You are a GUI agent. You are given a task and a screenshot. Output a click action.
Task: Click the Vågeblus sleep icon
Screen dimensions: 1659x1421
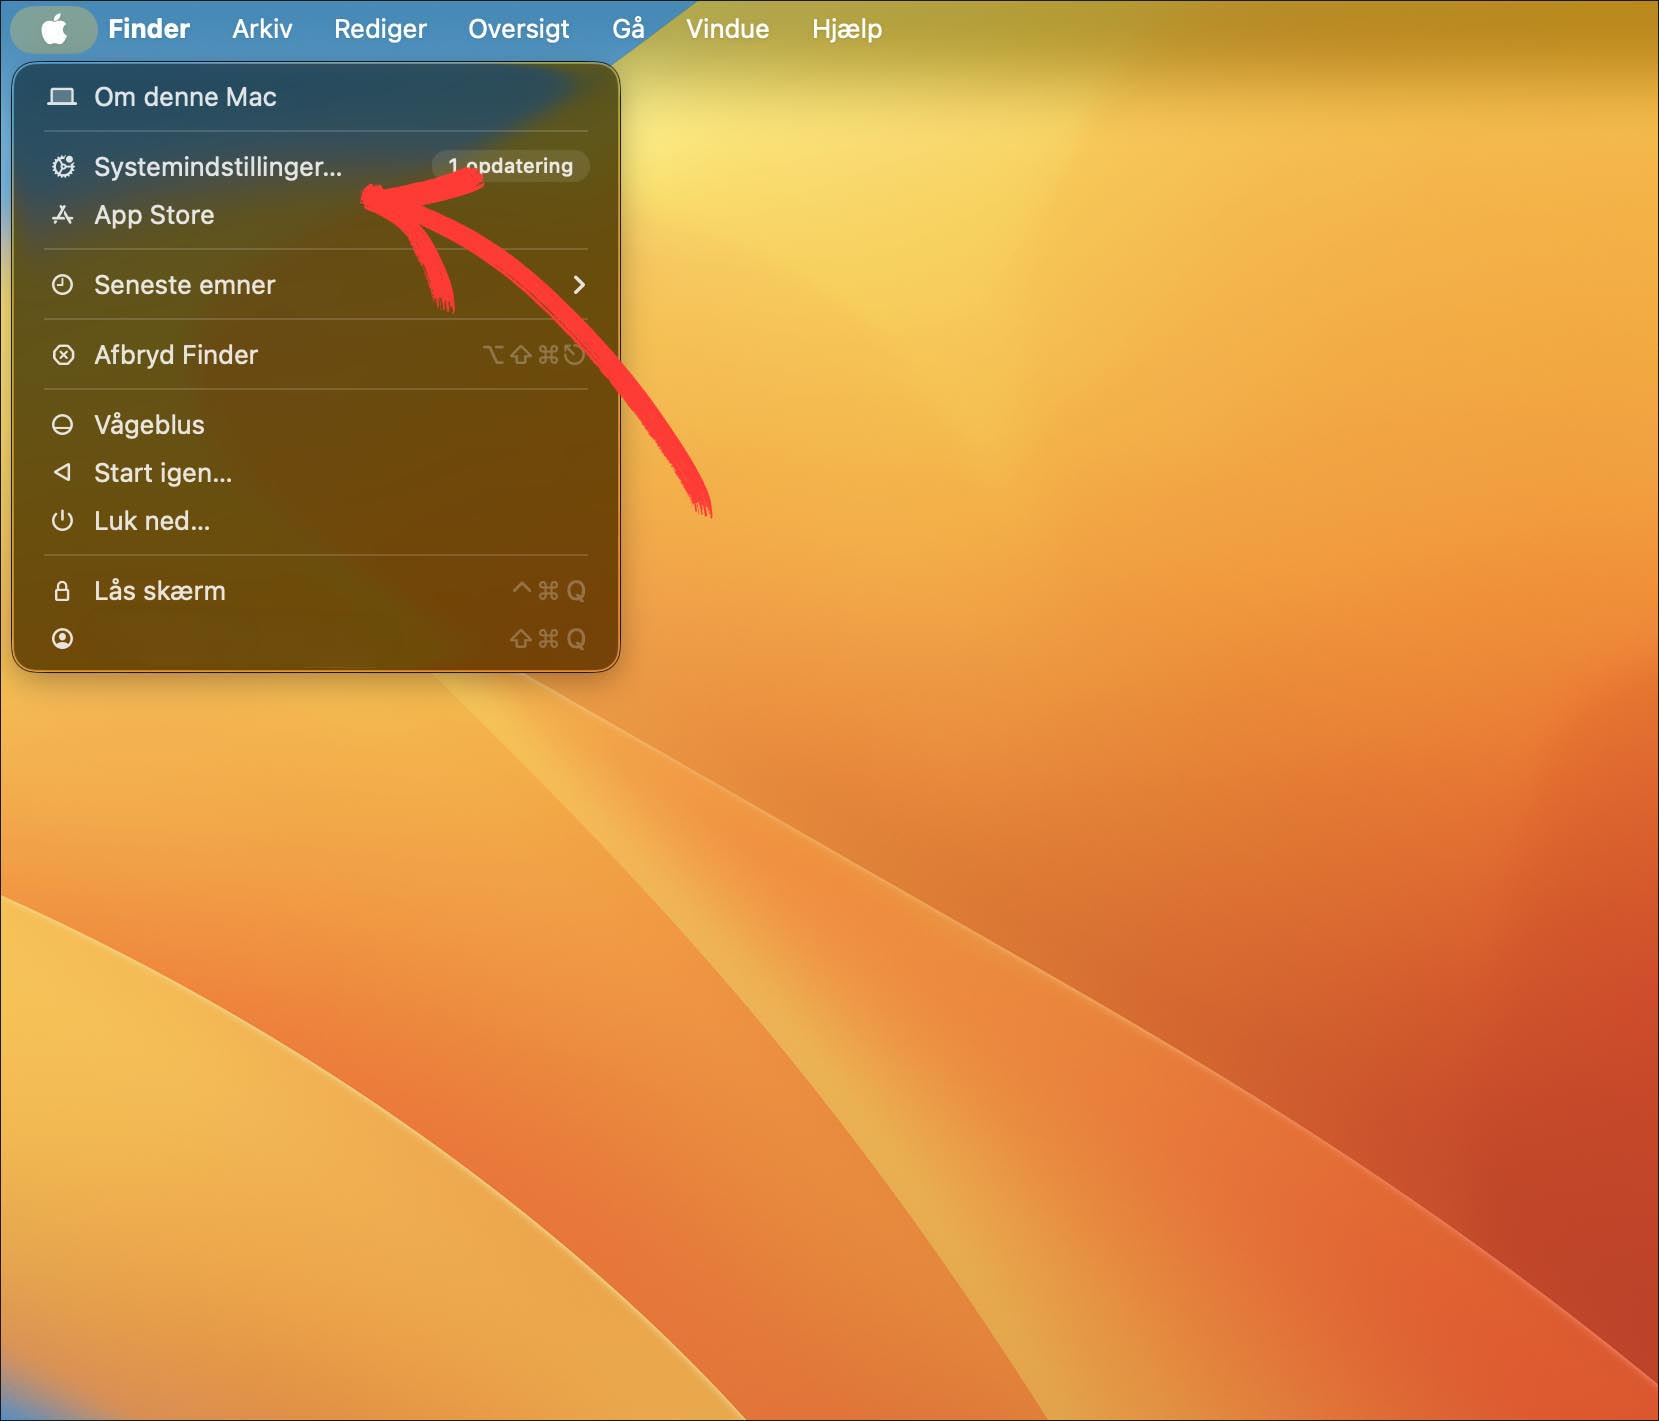(62, 425)
